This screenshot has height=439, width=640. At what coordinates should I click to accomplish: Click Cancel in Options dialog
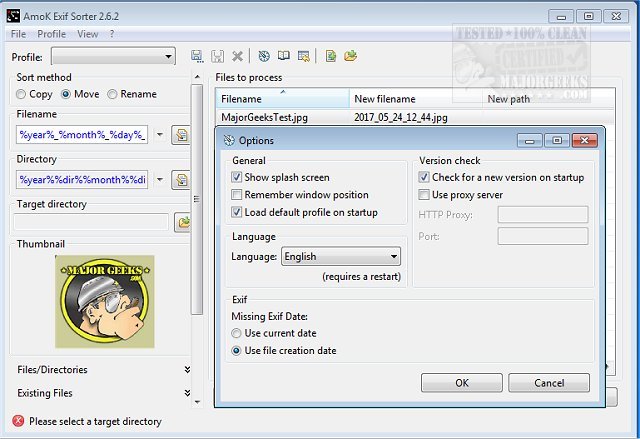pos(549,383)
